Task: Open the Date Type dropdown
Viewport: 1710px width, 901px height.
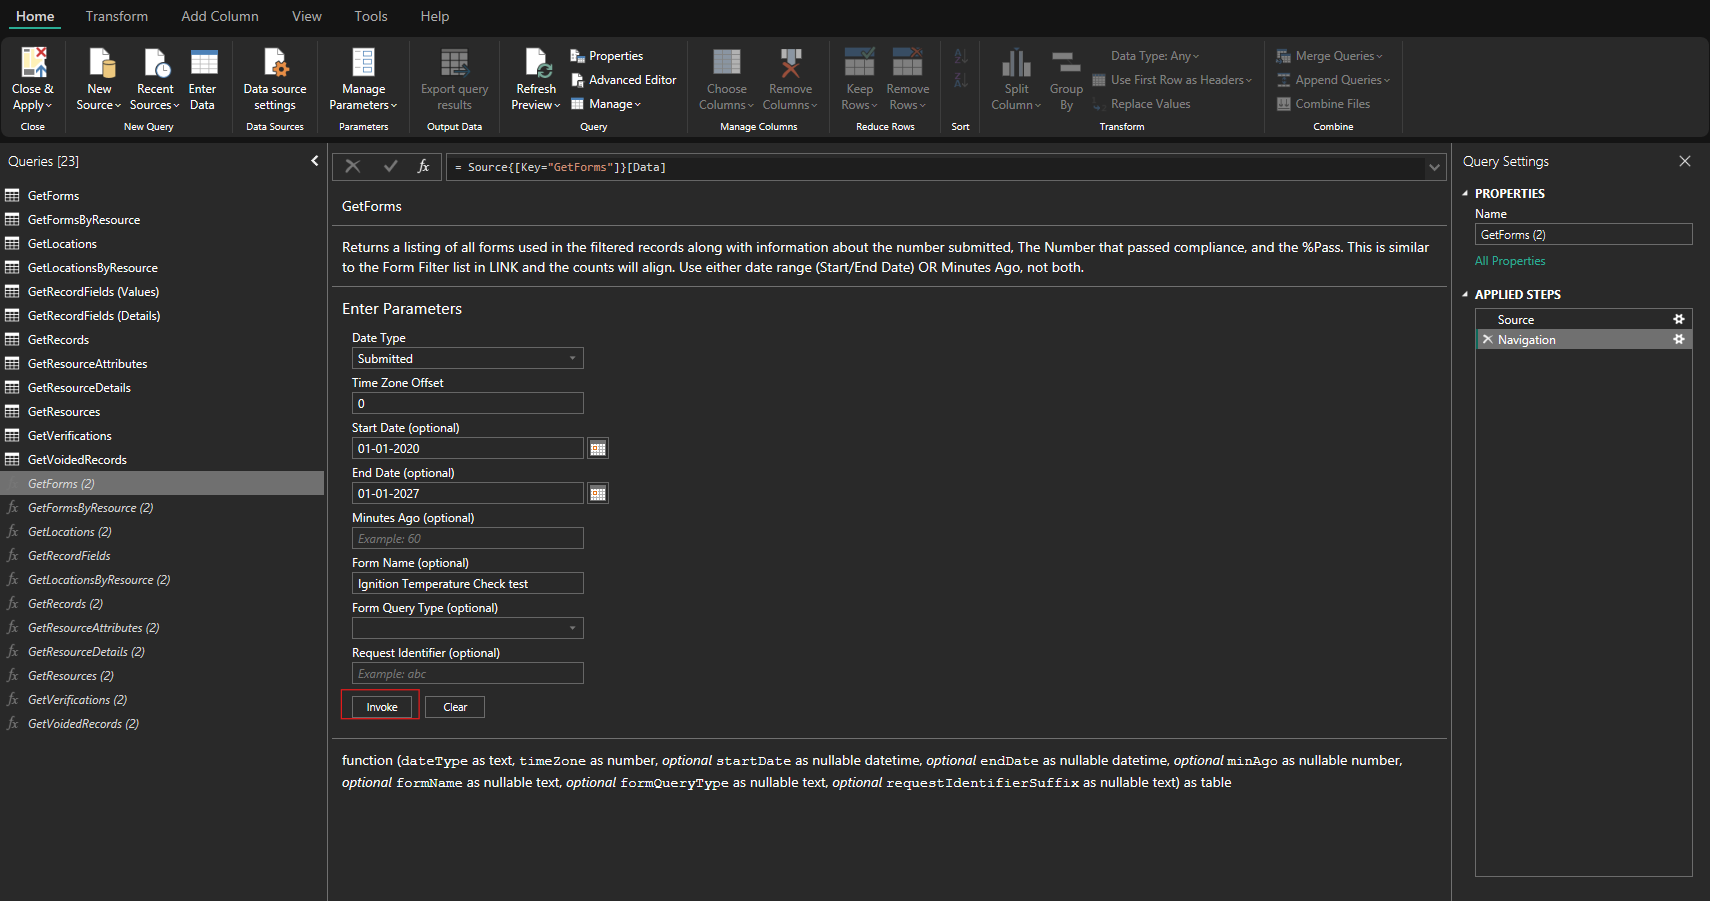Action: pos(572,359)
